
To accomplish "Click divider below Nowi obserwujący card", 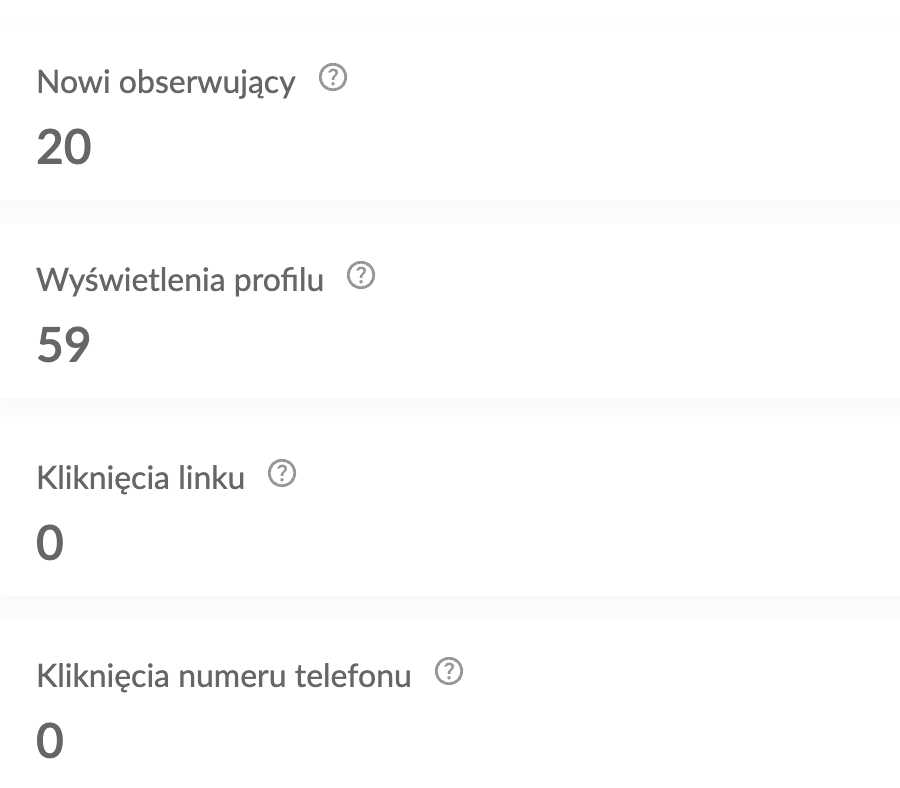I will 450,210.
